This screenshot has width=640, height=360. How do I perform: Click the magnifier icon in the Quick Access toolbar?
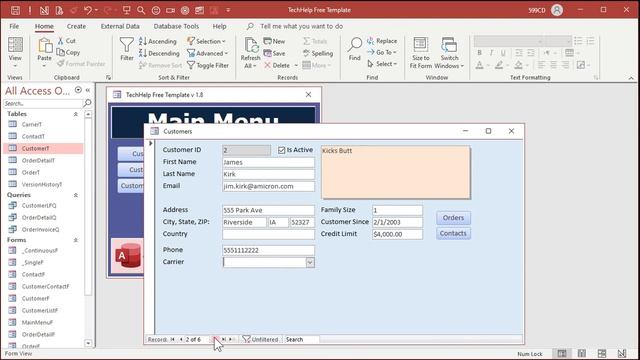pyautogui.click(x=141, y=10)
